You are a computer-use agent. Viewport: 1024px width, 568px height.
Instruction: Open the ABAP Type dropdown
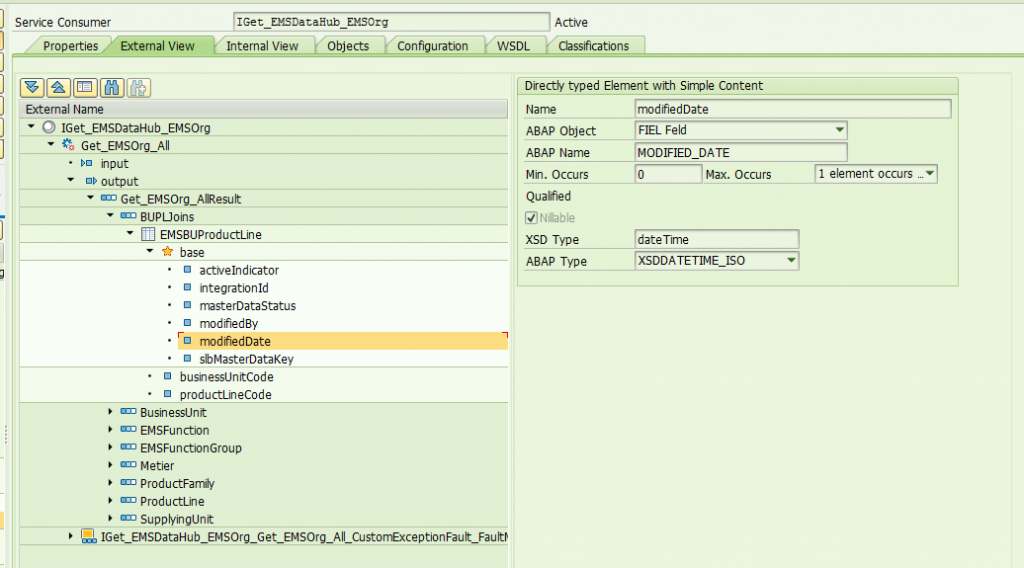pyautogui.click(x=791, y=260)
